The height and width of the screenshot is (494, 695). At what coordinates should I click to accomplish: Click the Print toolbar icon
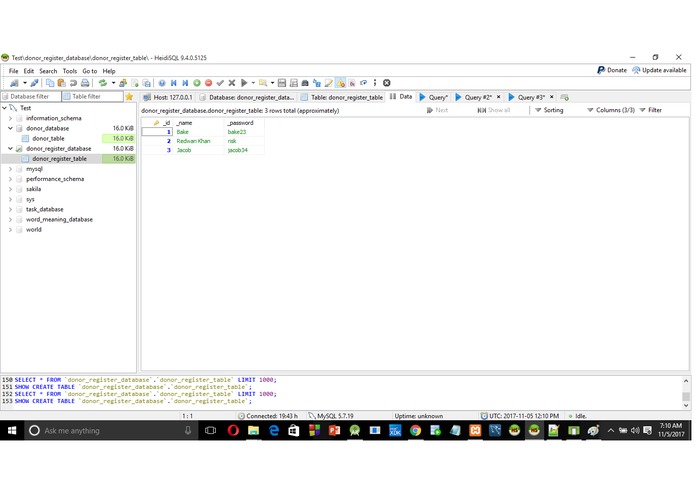tap(85, 83)
